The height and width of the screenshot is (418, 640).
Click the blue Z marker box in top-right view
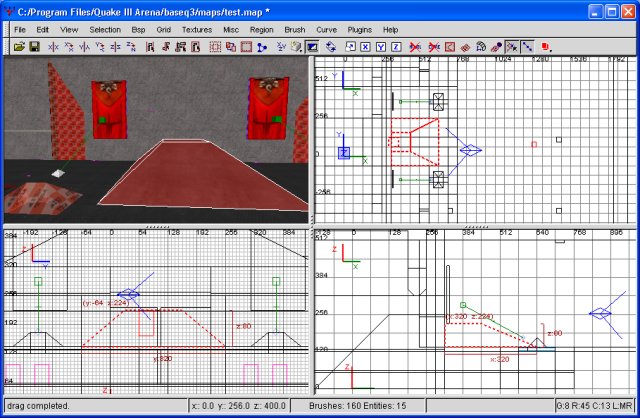pyautogui.click(x=344, y=153)
